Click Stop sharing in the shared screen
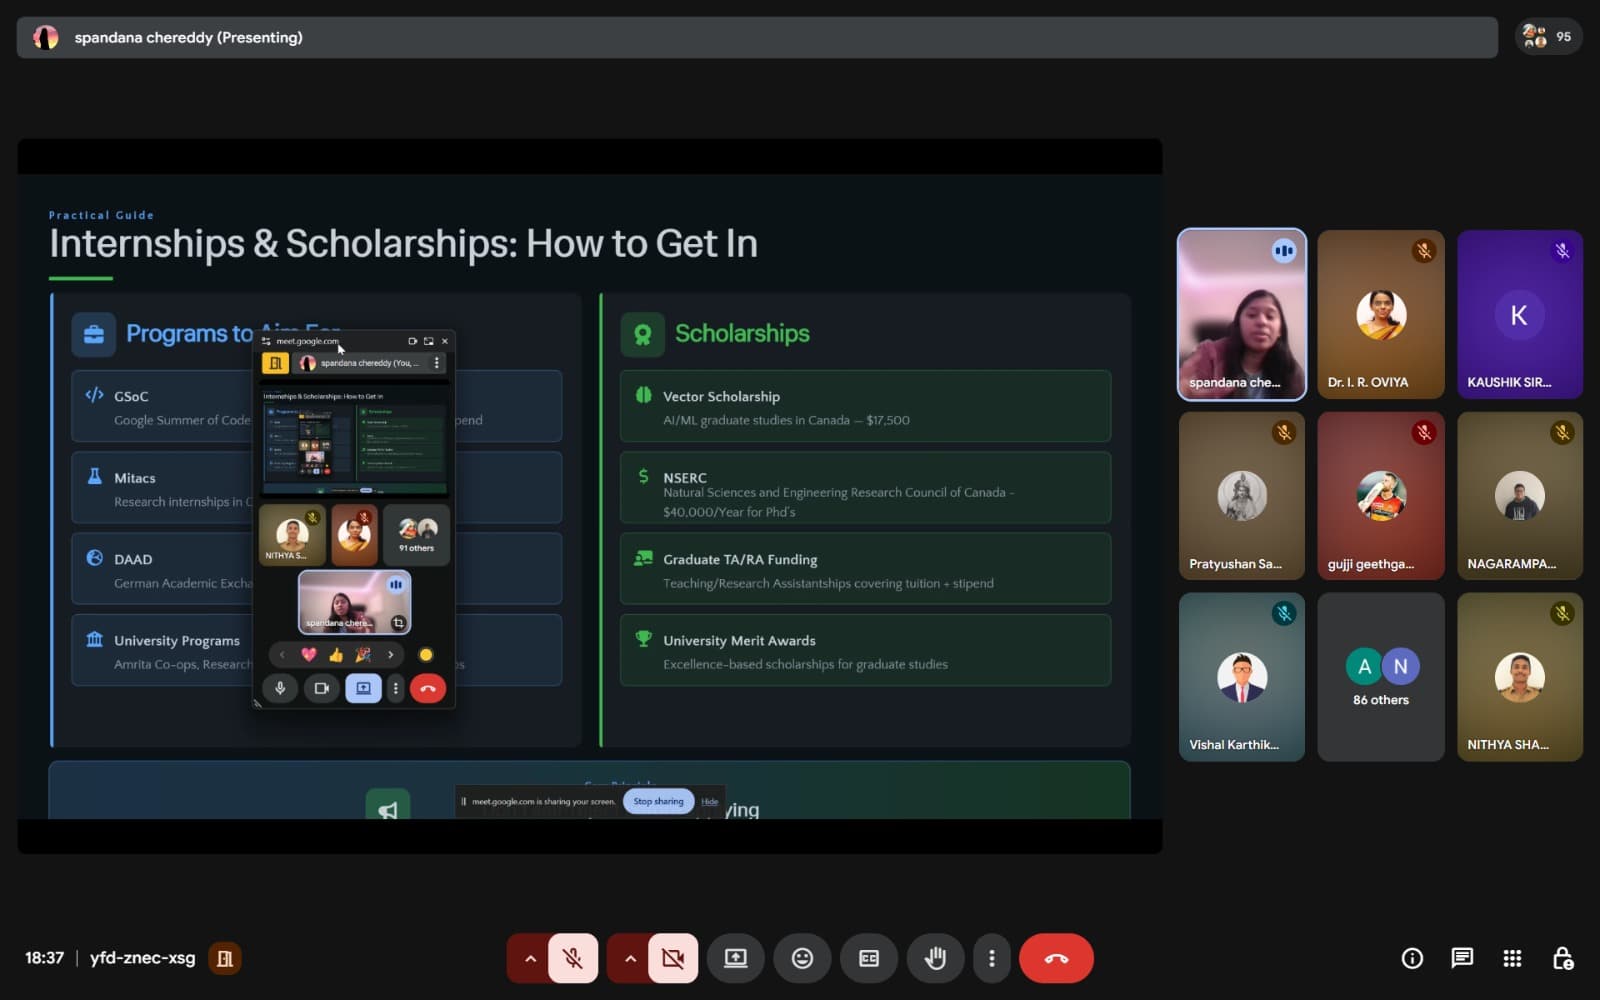Viewport: 1600px width, 1000px height. pyautogui.click(x=658, y=801)
